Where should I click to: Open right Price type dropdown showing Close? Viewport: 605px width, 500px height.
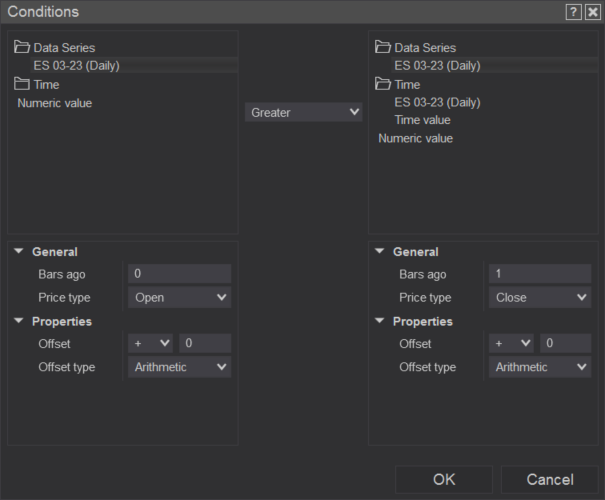540,297
